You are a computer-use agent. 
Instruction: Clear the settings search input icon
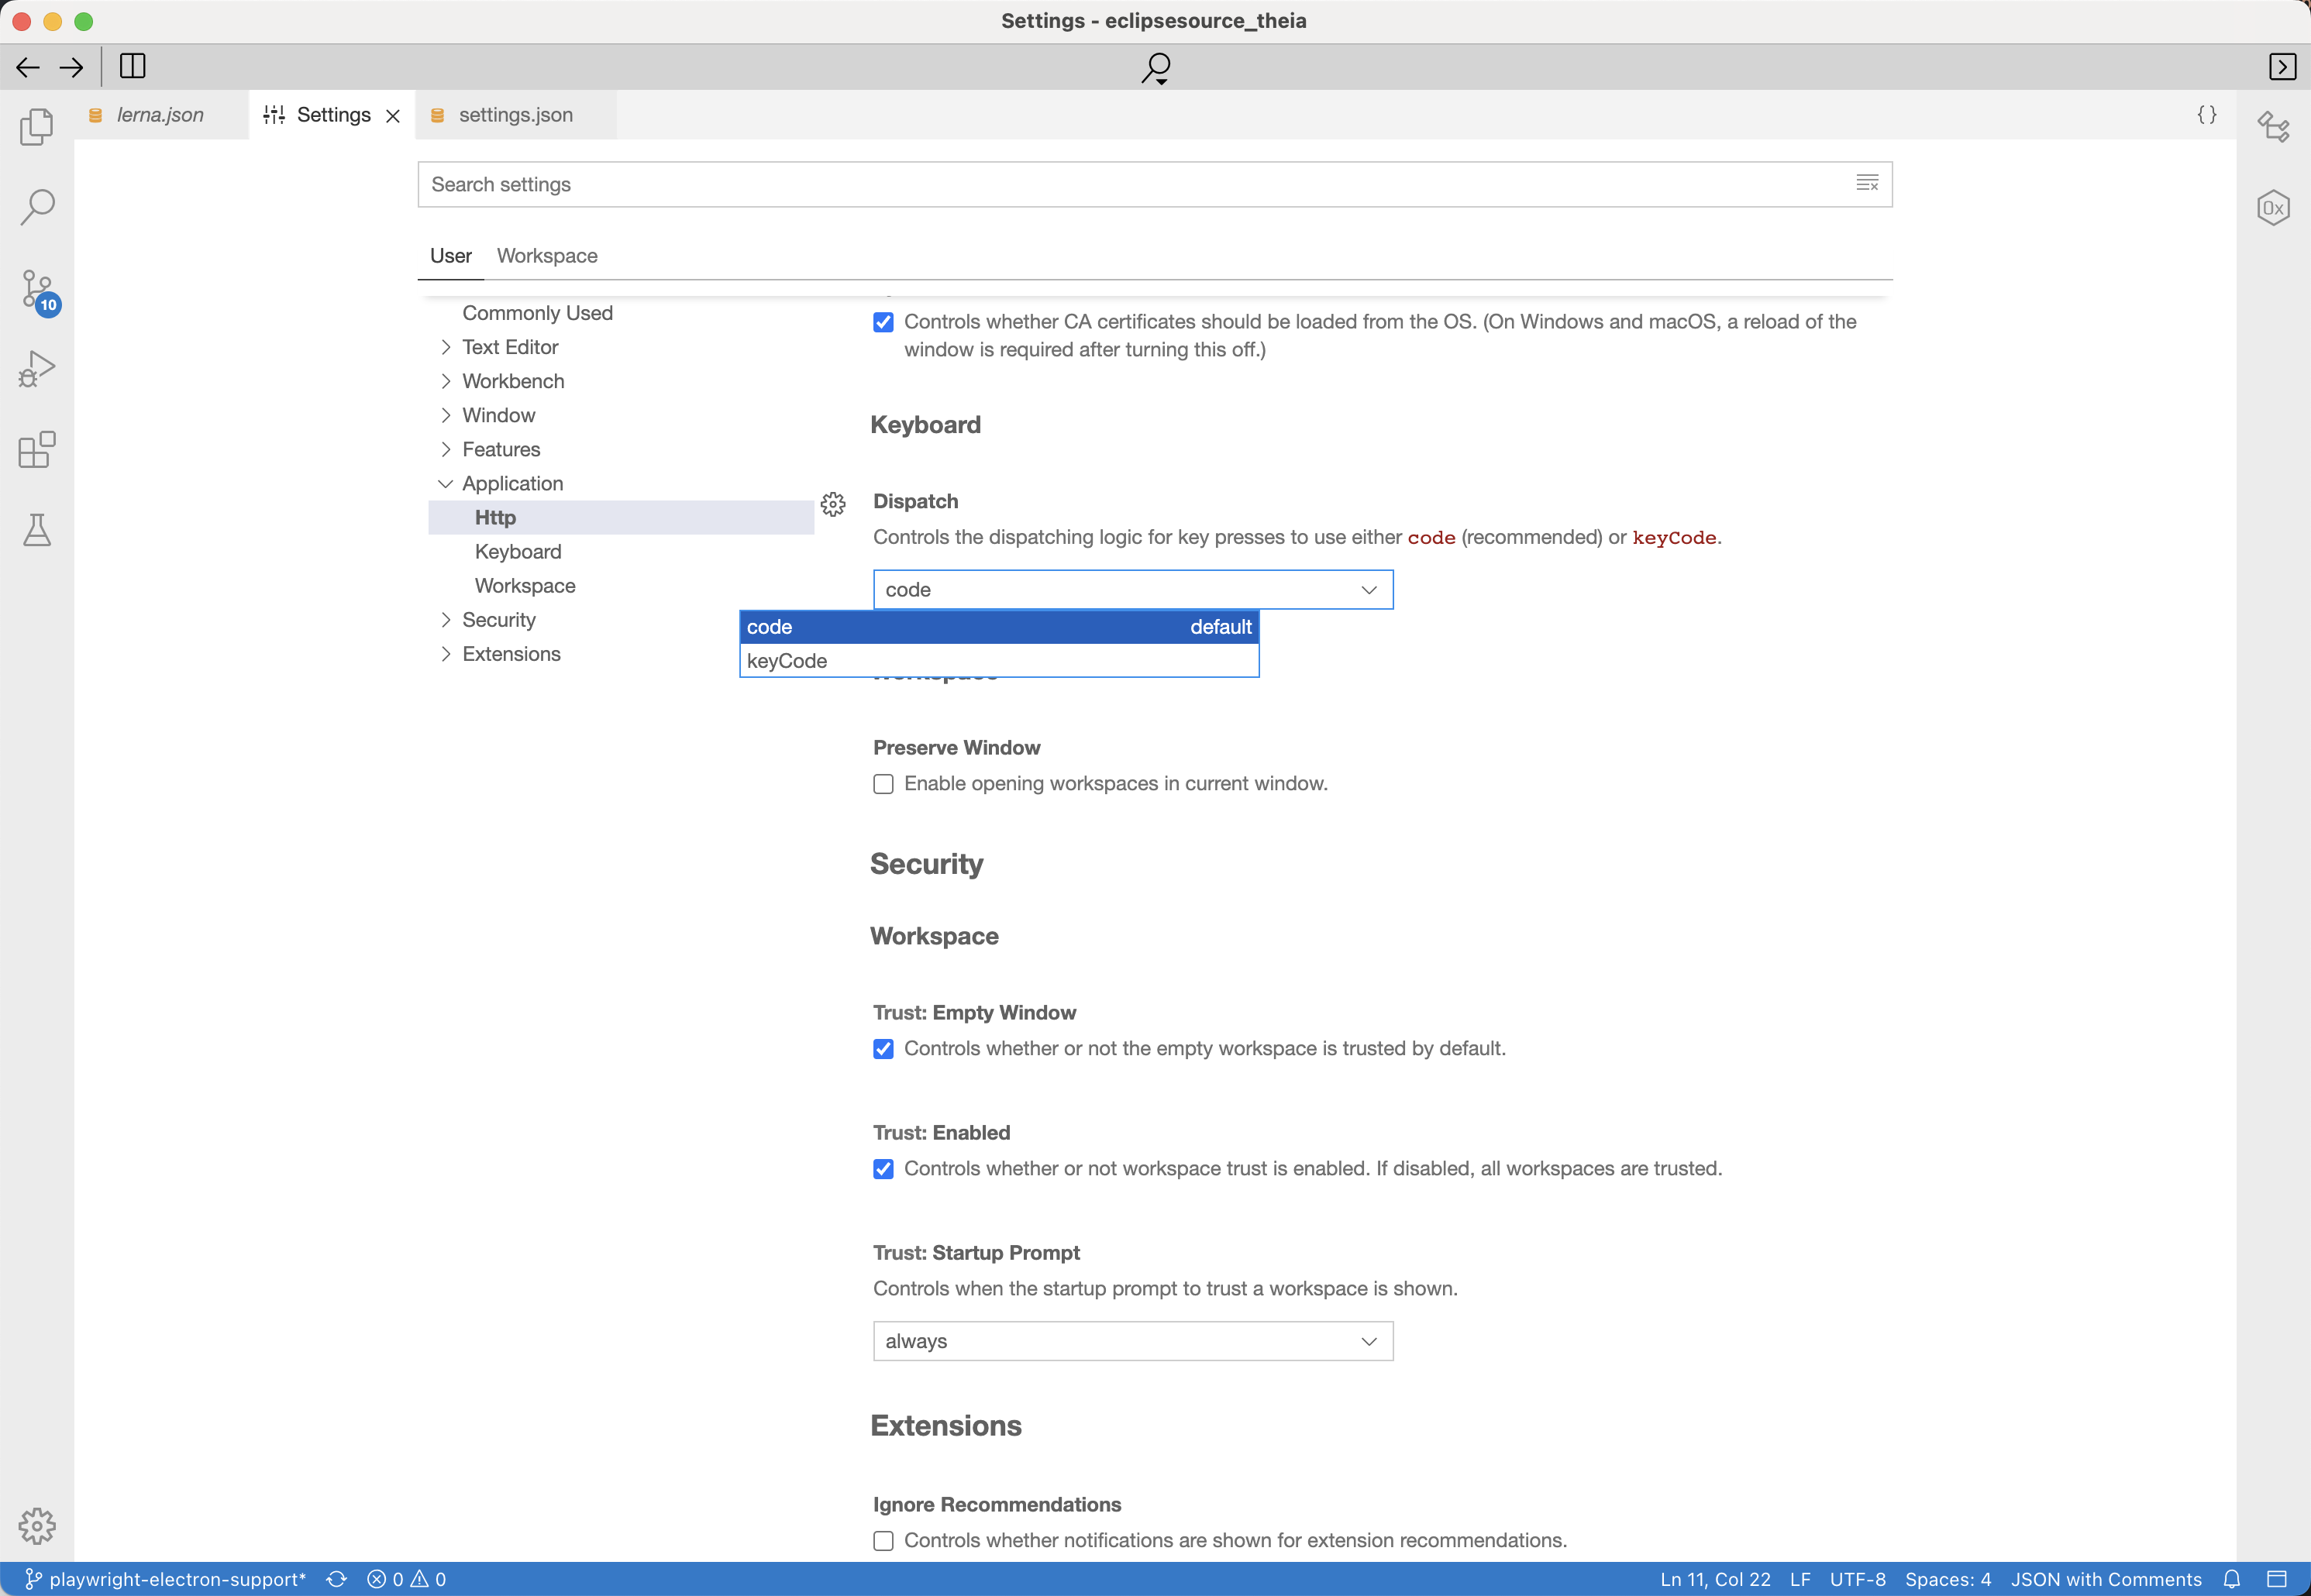click(x=1866, y=184)
